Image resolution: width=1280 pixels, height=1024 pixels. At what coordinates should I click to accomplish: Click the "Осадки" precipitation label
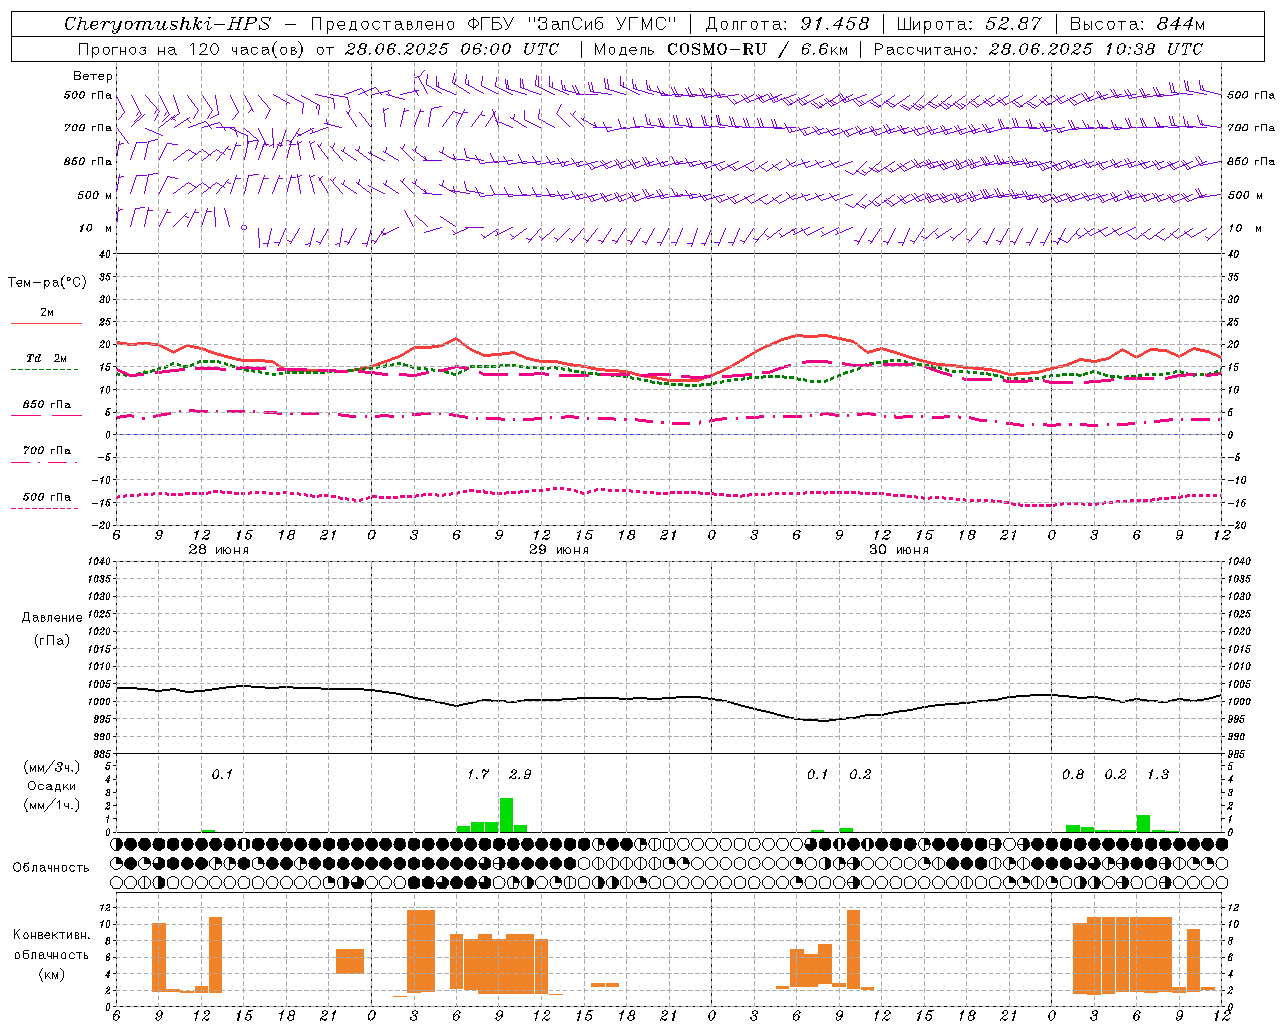coord(51,786)
